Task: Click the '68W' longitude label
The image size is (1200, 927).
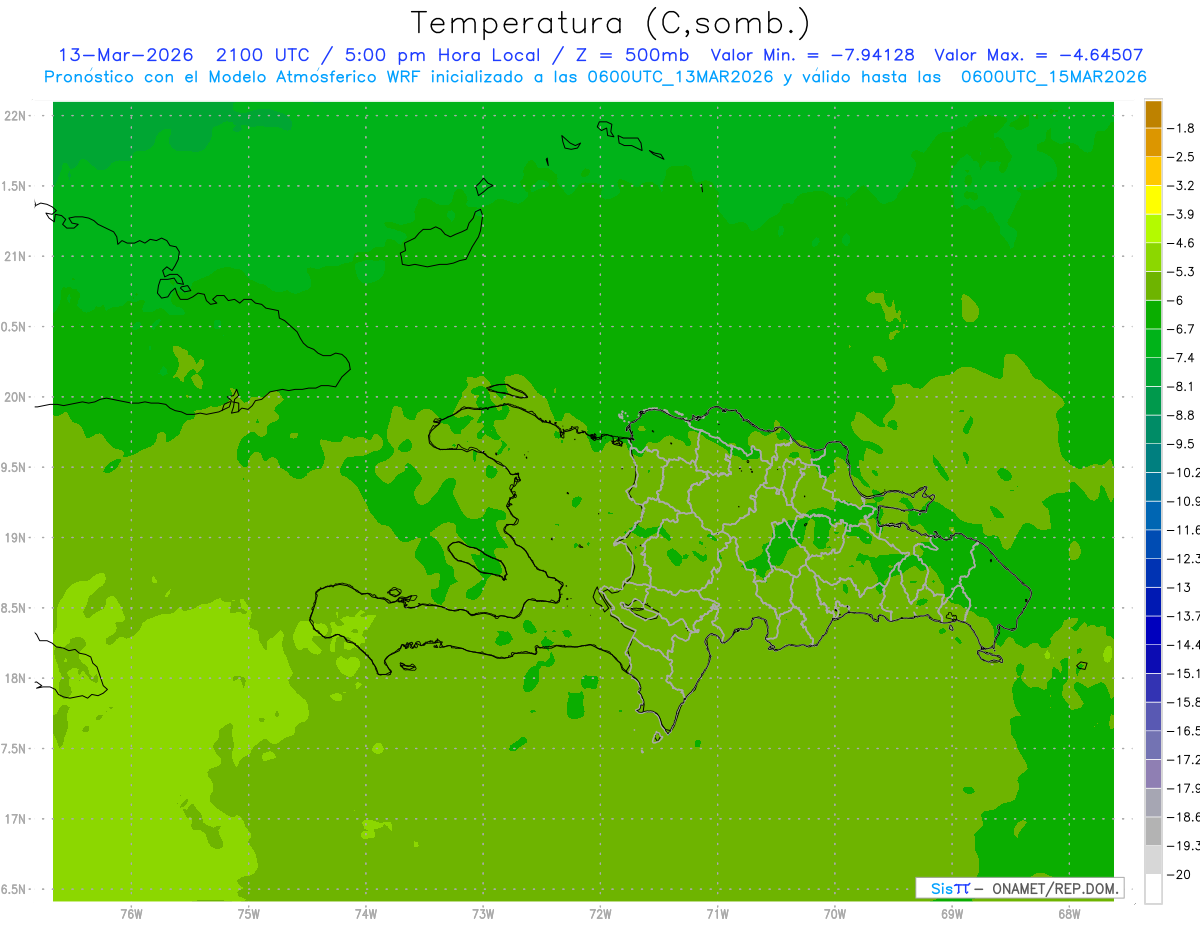Action: pyautogui.click(x=1069, y=914)
